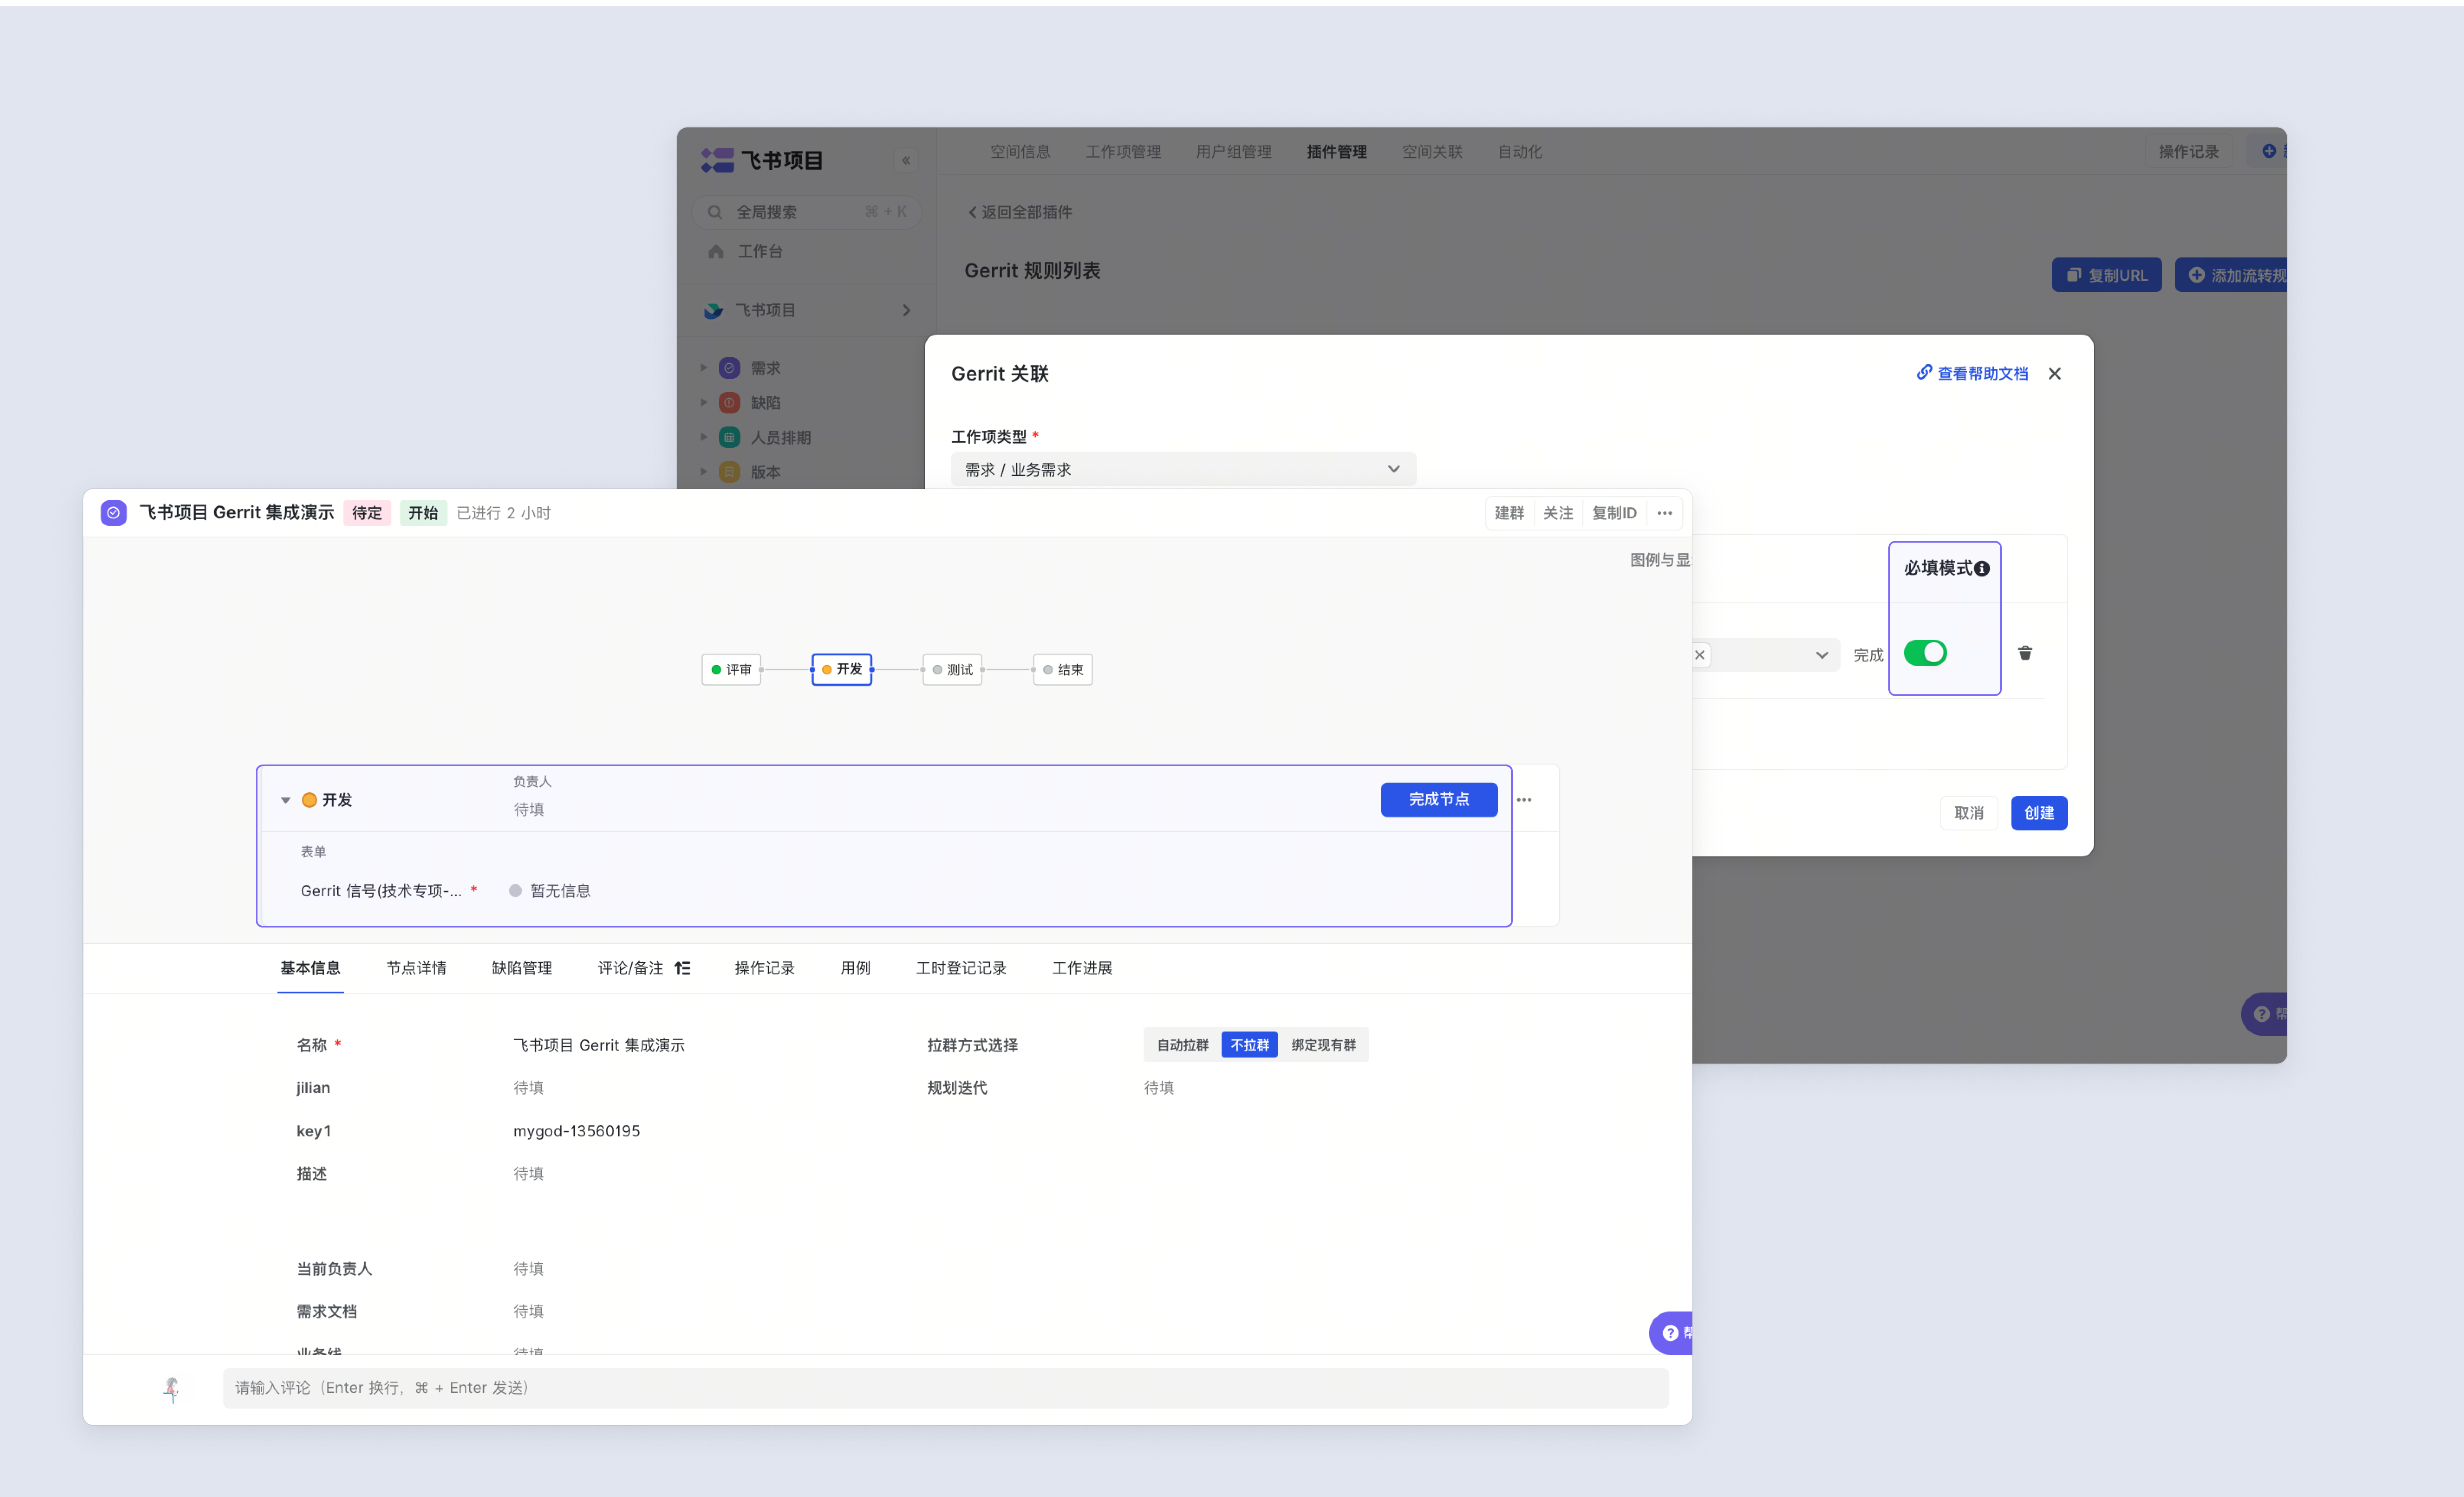The image size is (2464, 1497).
Task: Expand the 版本 tree item
Action: (x=704, y=472)
